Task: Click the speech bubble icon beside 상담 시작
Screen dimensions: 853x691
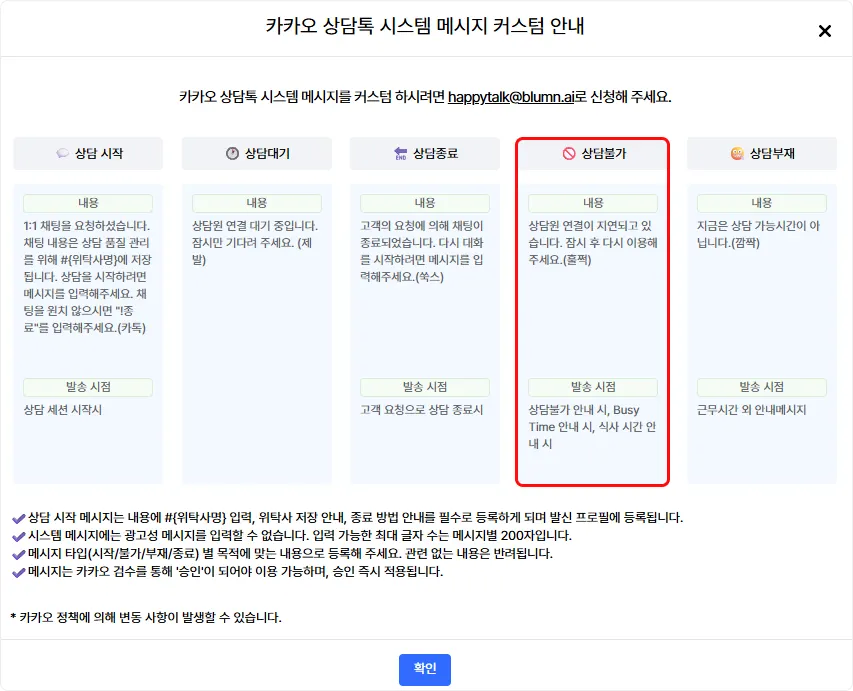Action: (63, 153)
